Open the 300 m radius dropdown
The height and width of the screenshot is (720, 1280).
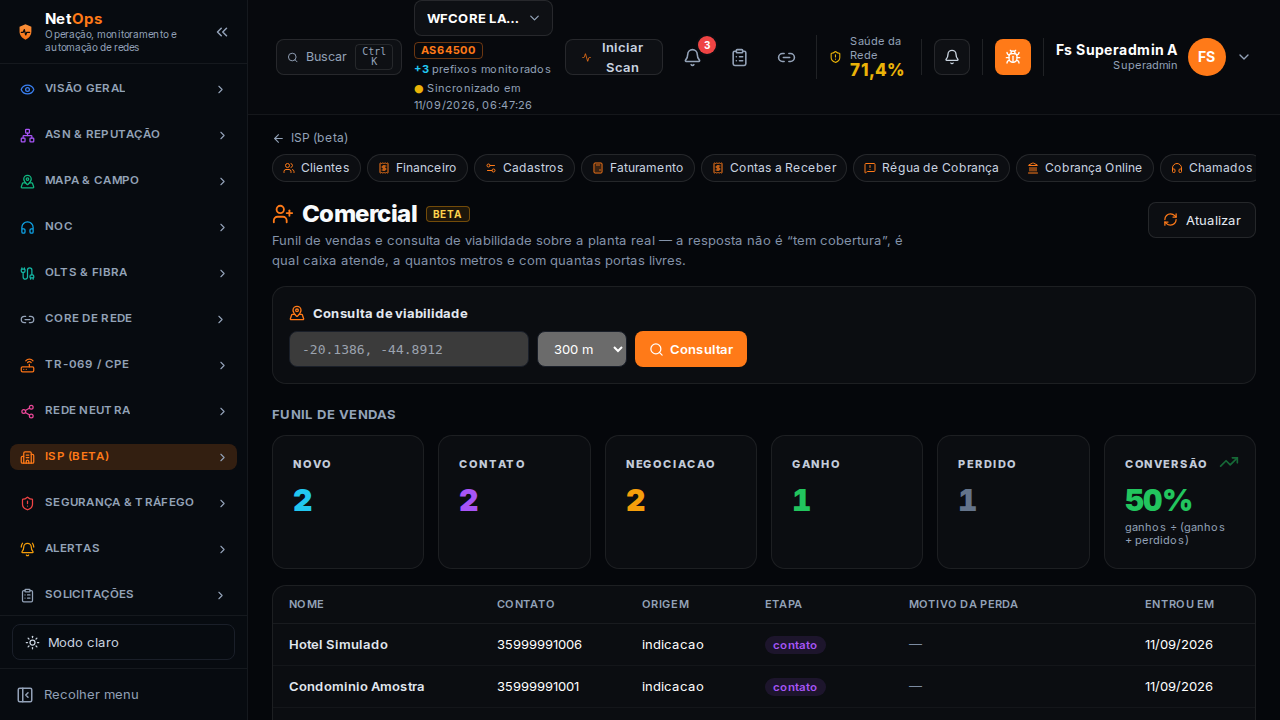click(x=582, y=349)
